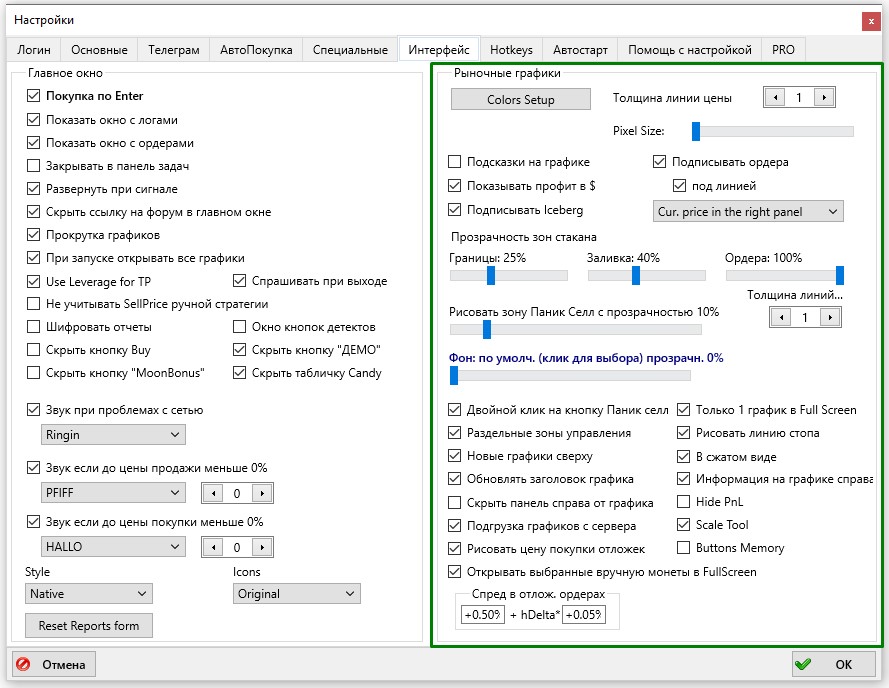This screenshot has width=889, height=688.
Task: Click the Pixel Size slider
Action: 773,131
